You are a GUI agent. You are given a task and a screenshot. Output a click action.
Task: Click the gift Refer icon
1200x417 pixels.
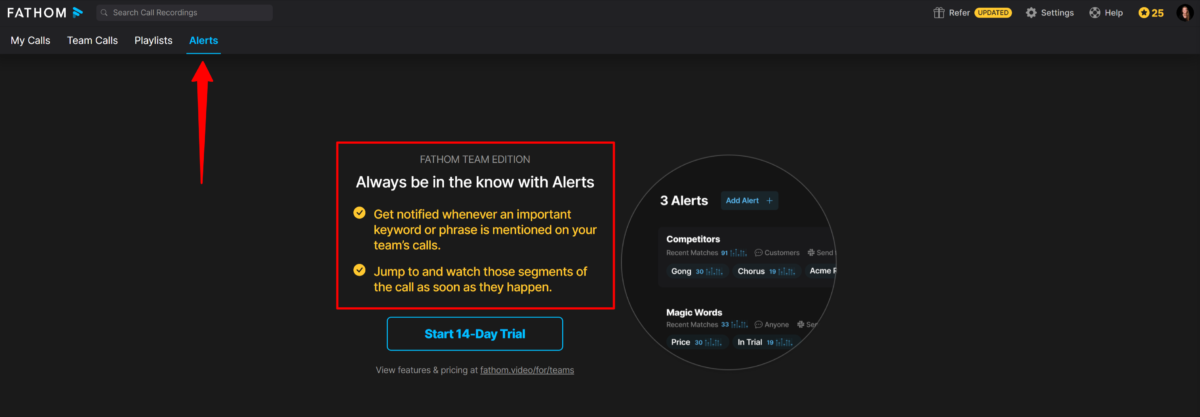tap(938, 13)
